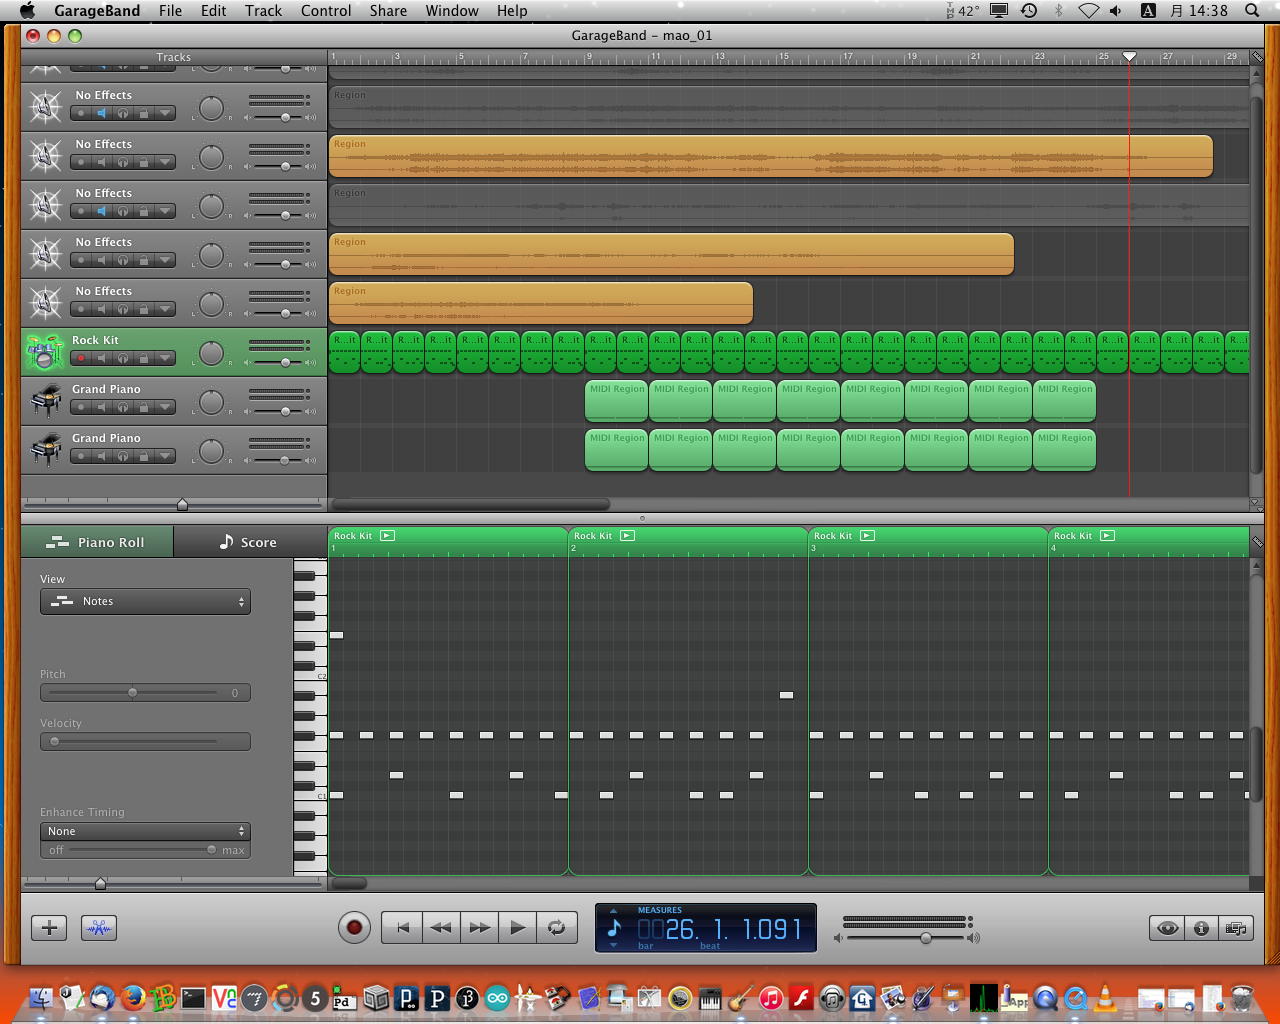Expand the upper Grand Piano track arrow menu
The height and width of the screenshot is (1024, 1280).
pos(165,407)
